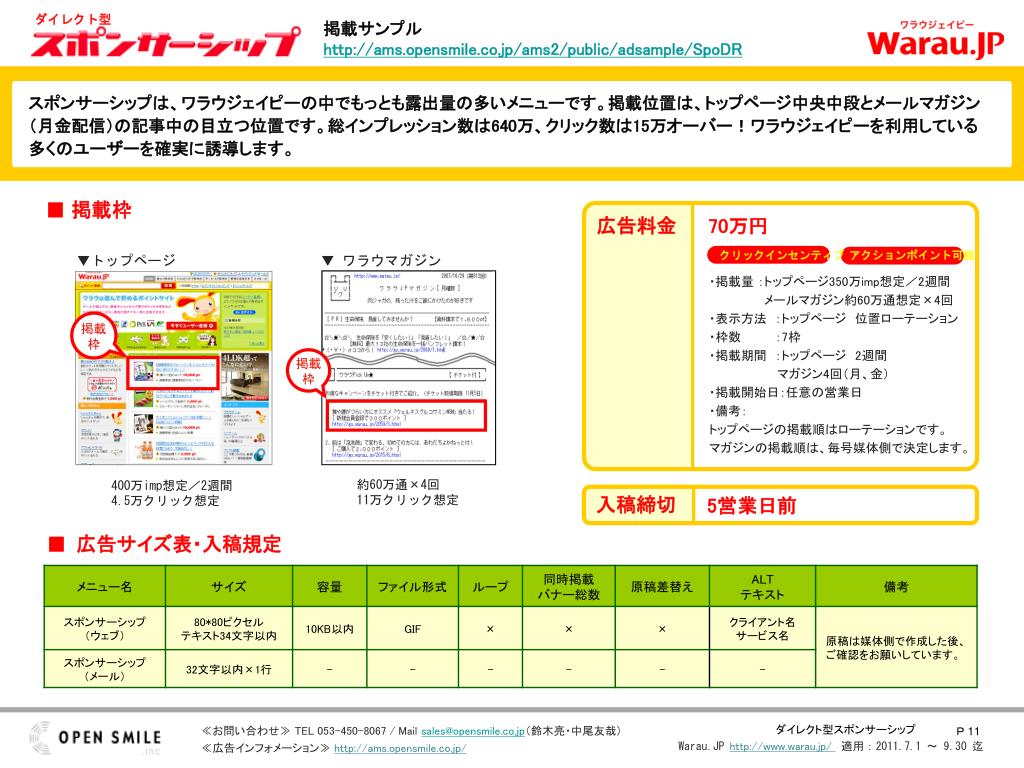Click the メニュー名 column header
Screen dimensions: 1024x768
click(104, 586)
